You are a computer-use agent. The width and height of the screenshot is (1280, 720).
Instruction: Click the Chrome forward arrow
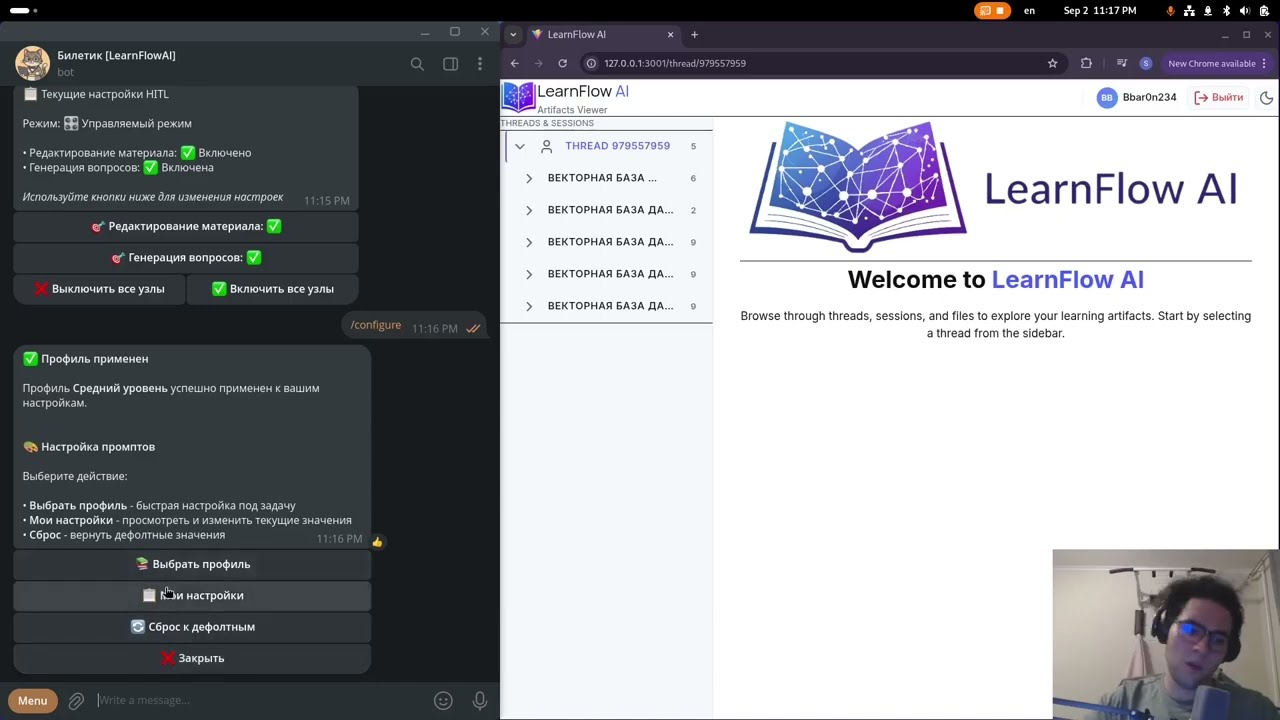pos(538,63)
